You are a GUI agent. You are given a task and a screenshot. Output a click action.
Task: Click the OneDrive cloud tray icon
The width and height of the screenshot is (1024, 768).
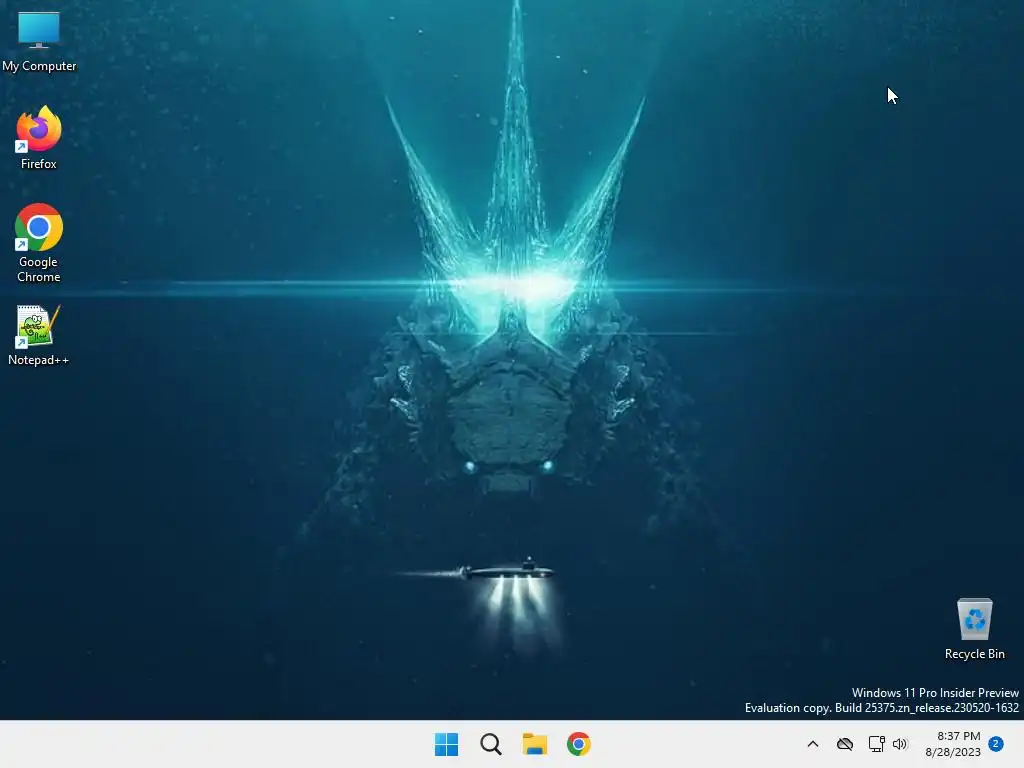(845, 744)
